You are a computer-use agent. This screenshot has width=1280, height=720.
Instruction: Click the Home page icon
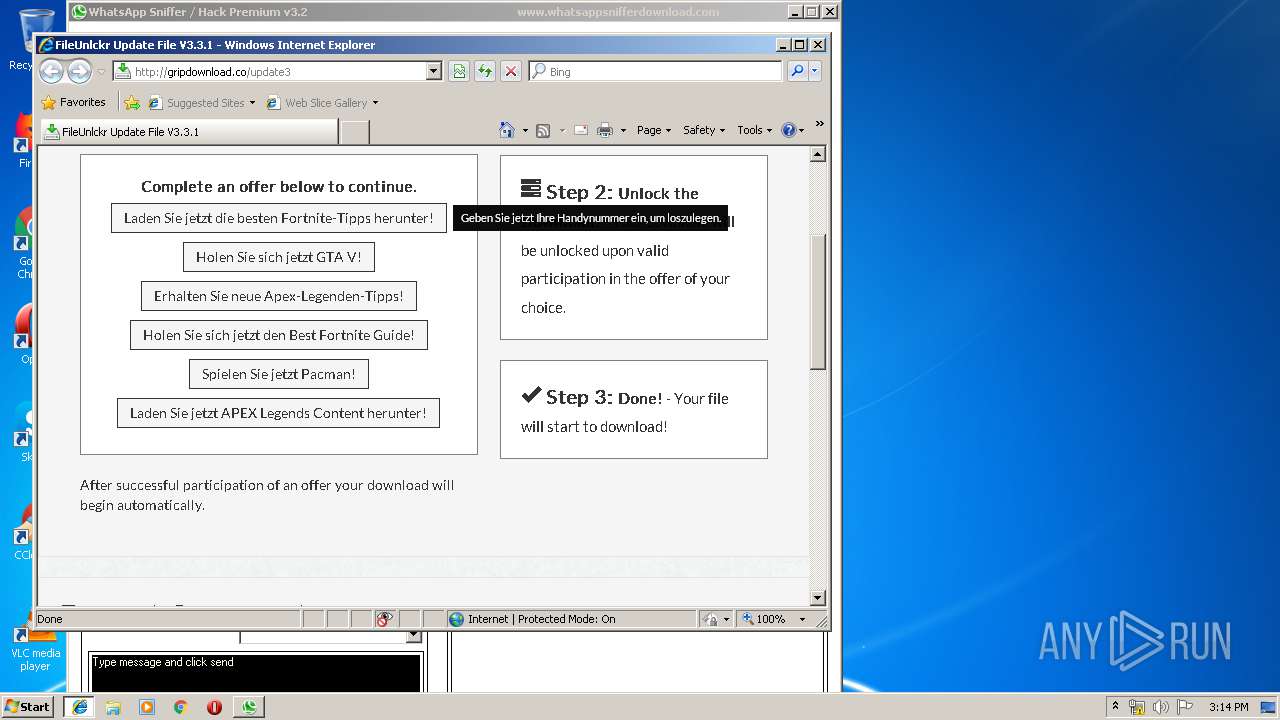pos(507,130)
